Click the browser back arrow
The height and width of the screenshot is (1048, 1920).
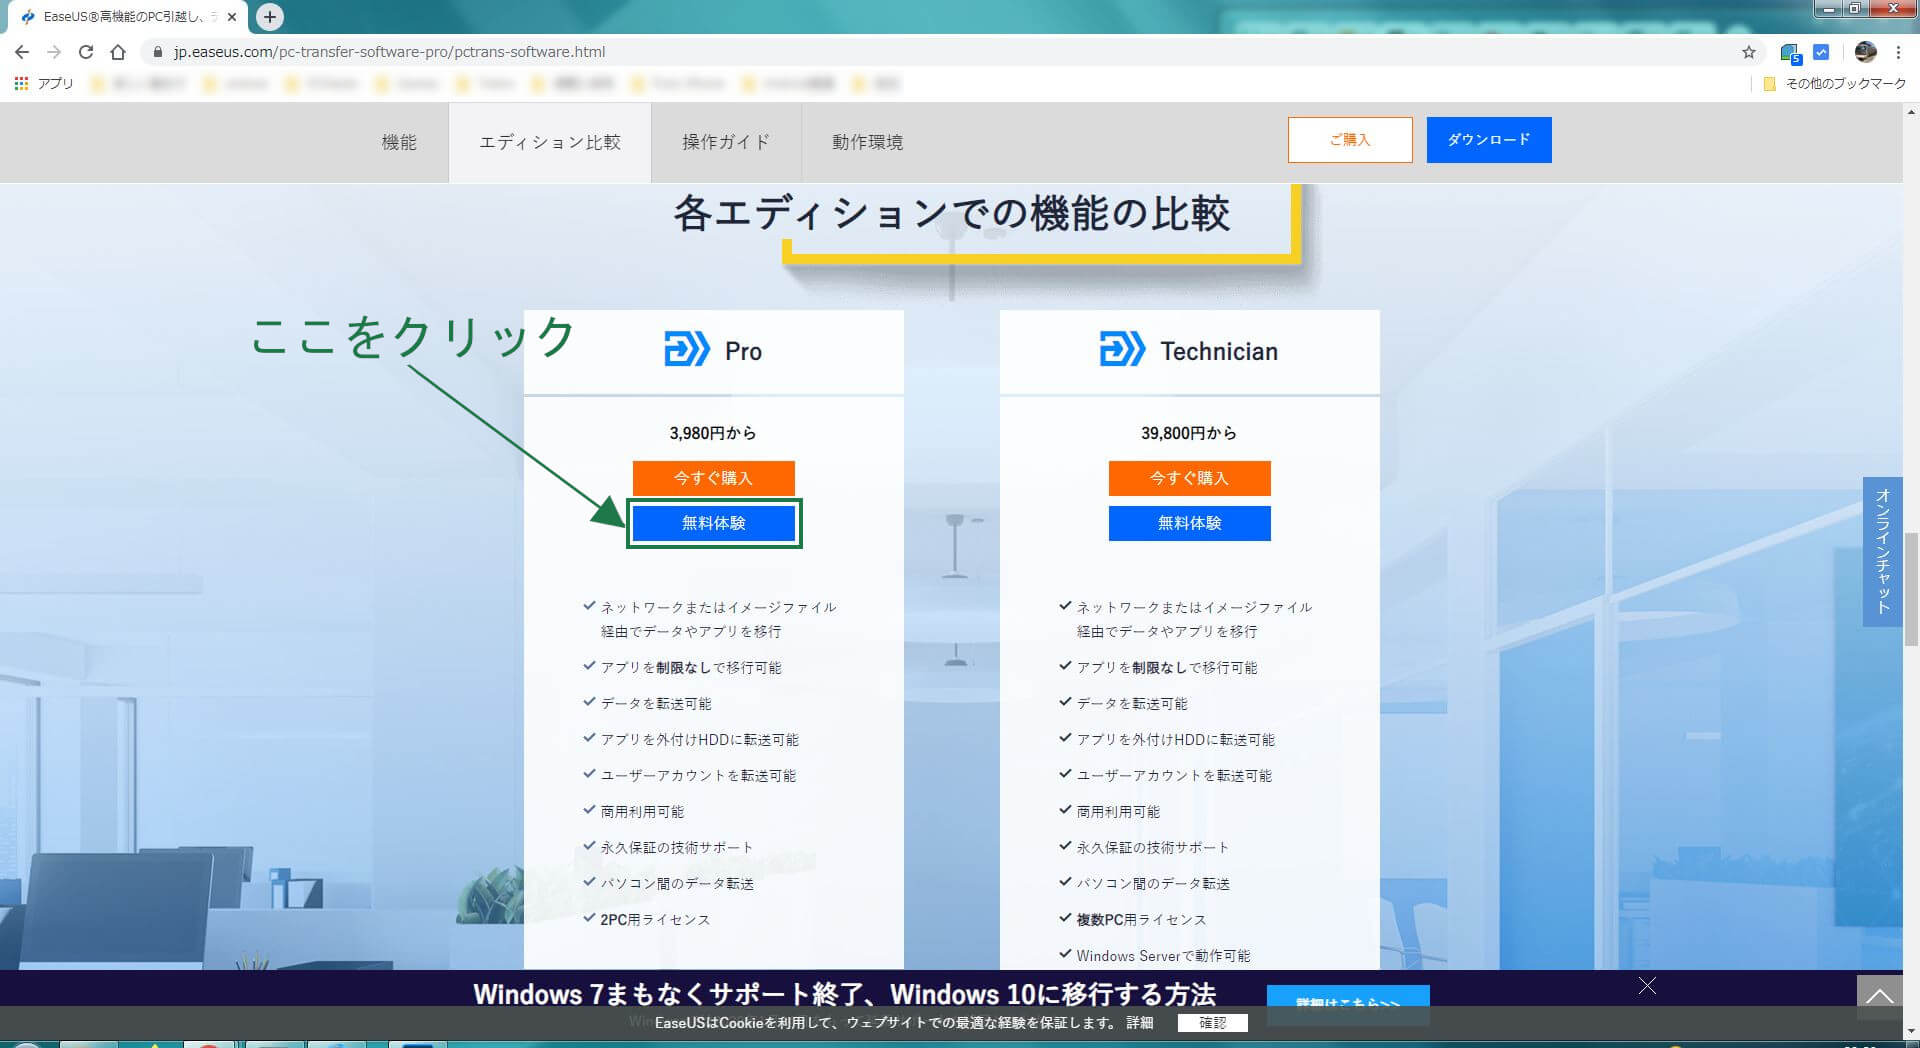(x=22, y=52)
